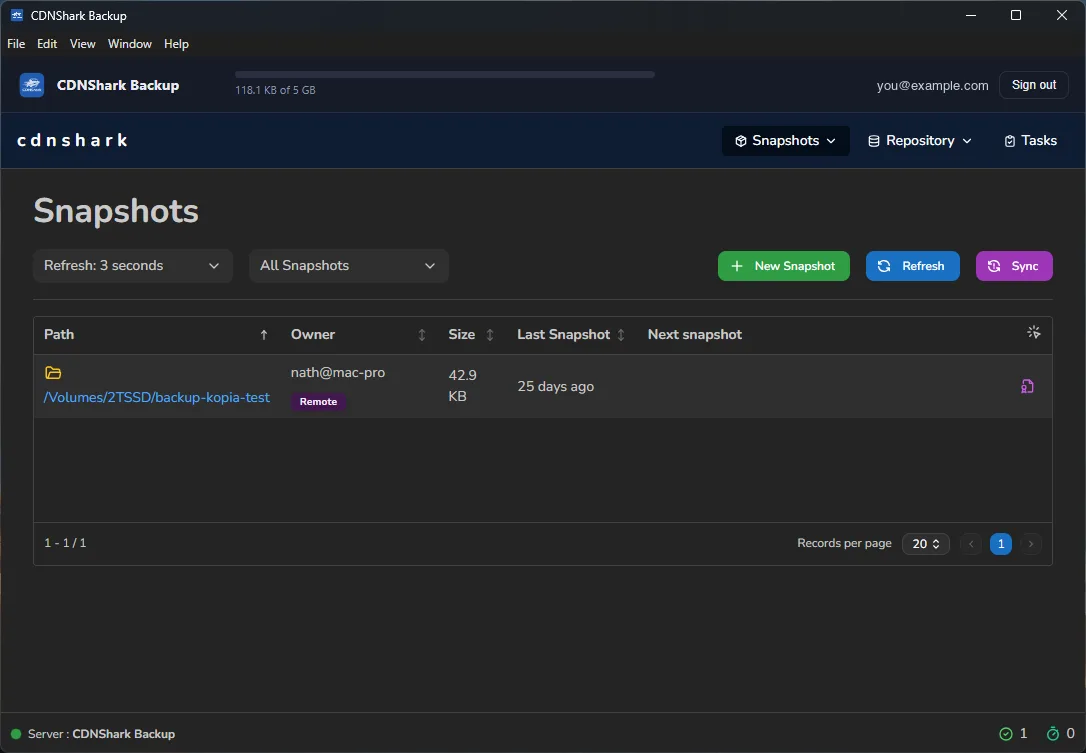The height and width of the screenshot is (753, 1086).
Task: Sort by Last Snapshot column arrows
Action: point(621,335)
